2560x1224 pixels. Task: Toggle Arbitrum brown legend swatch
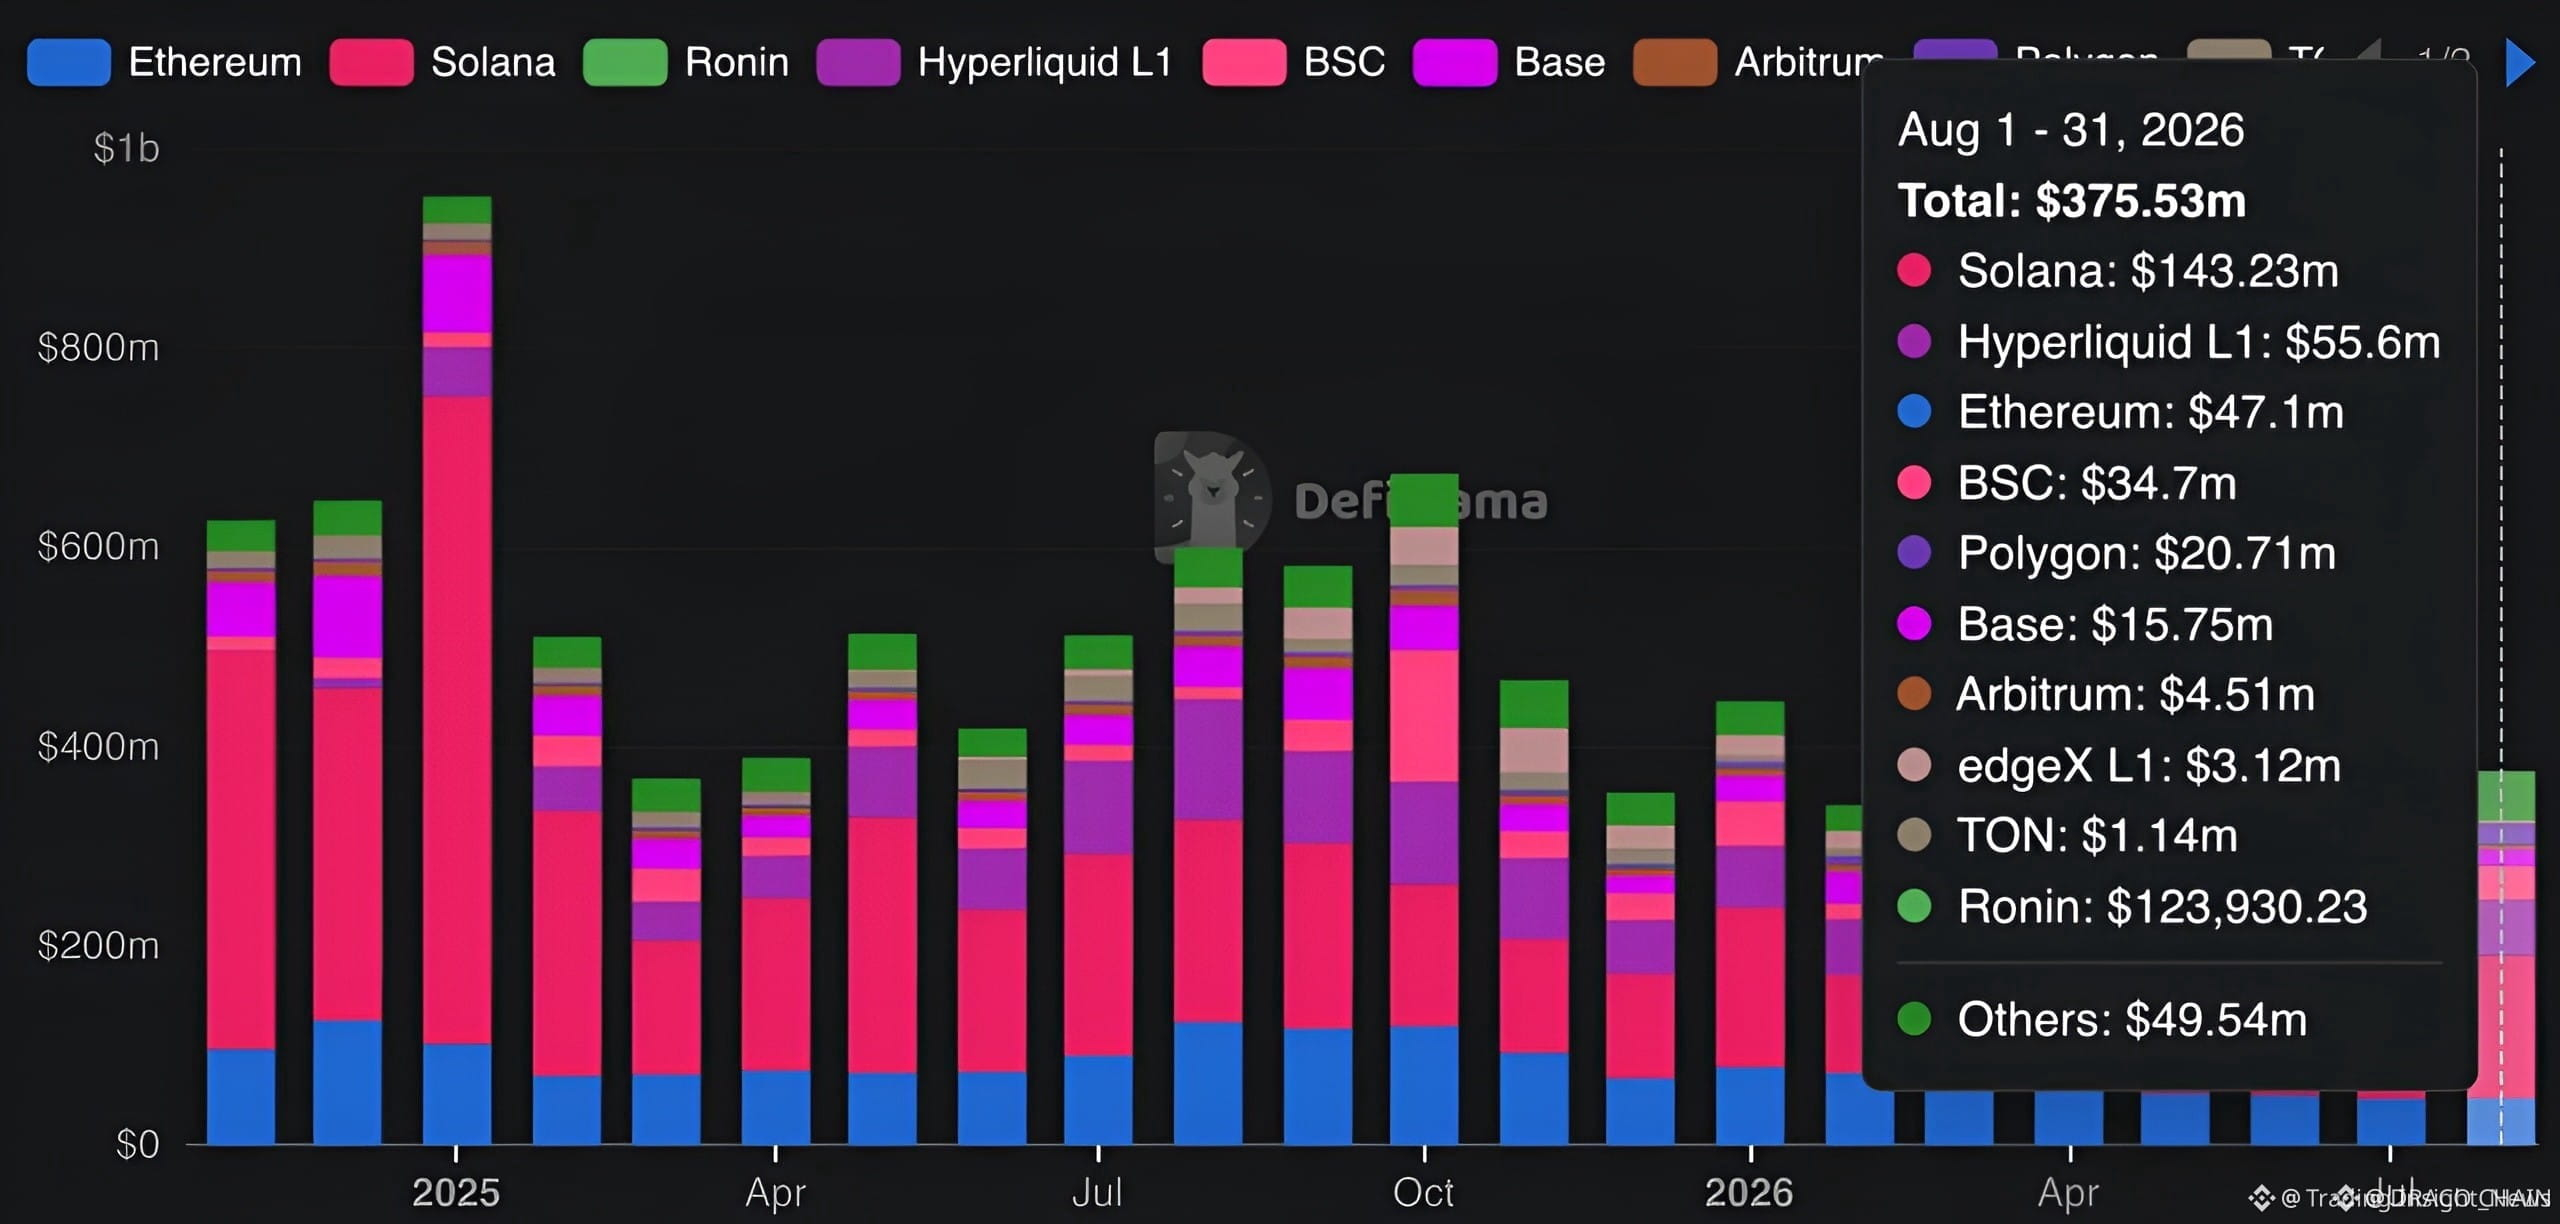pos(1675,62)
